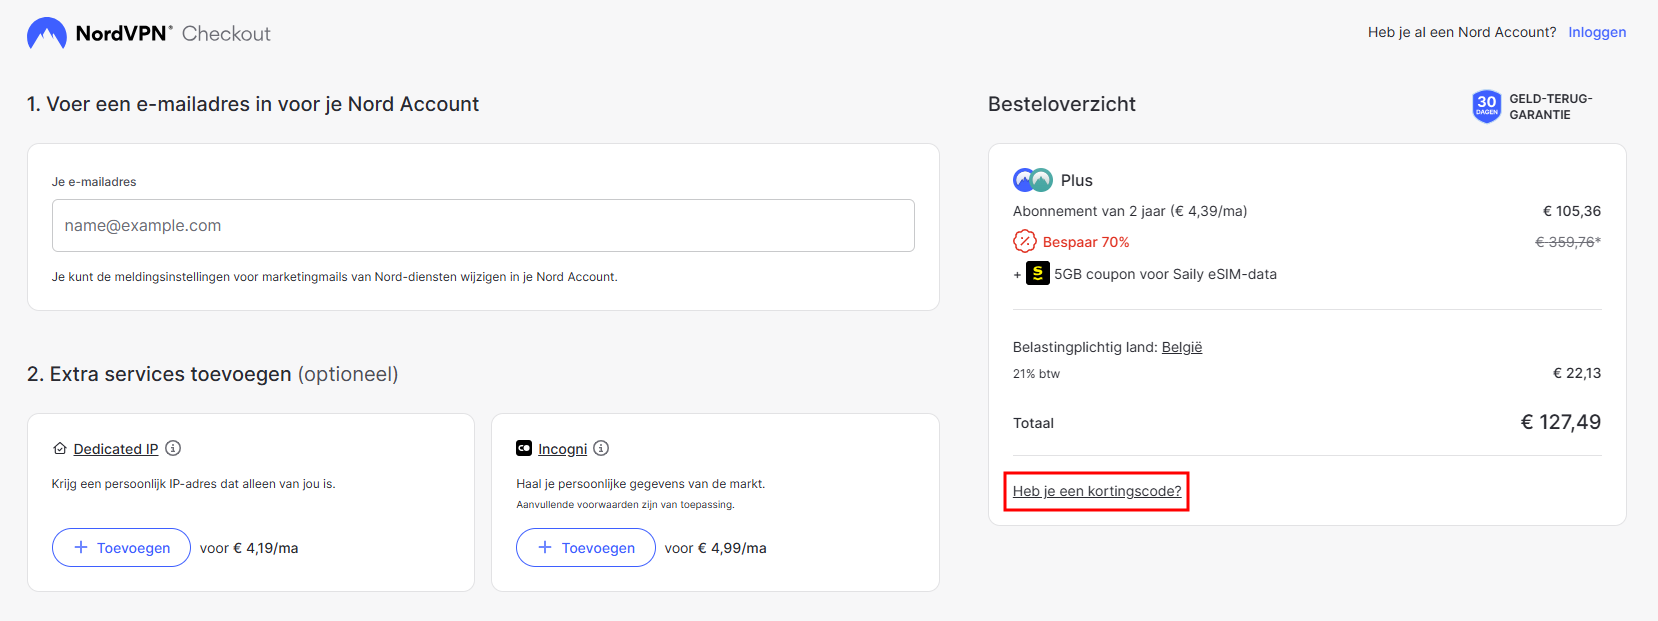Click the 'Totaal' label
The width and height of the screenshot is (1658, 621).
pyautogui.click(x=1033, y=423)
